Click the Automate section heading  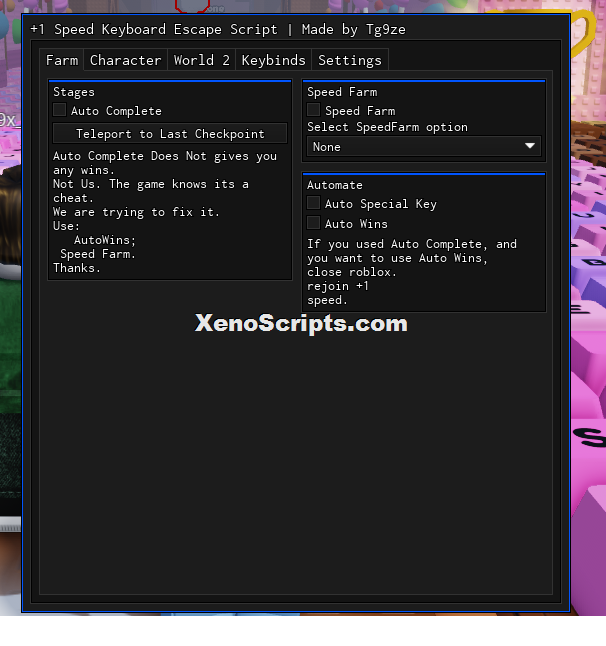tap(335, 185)
